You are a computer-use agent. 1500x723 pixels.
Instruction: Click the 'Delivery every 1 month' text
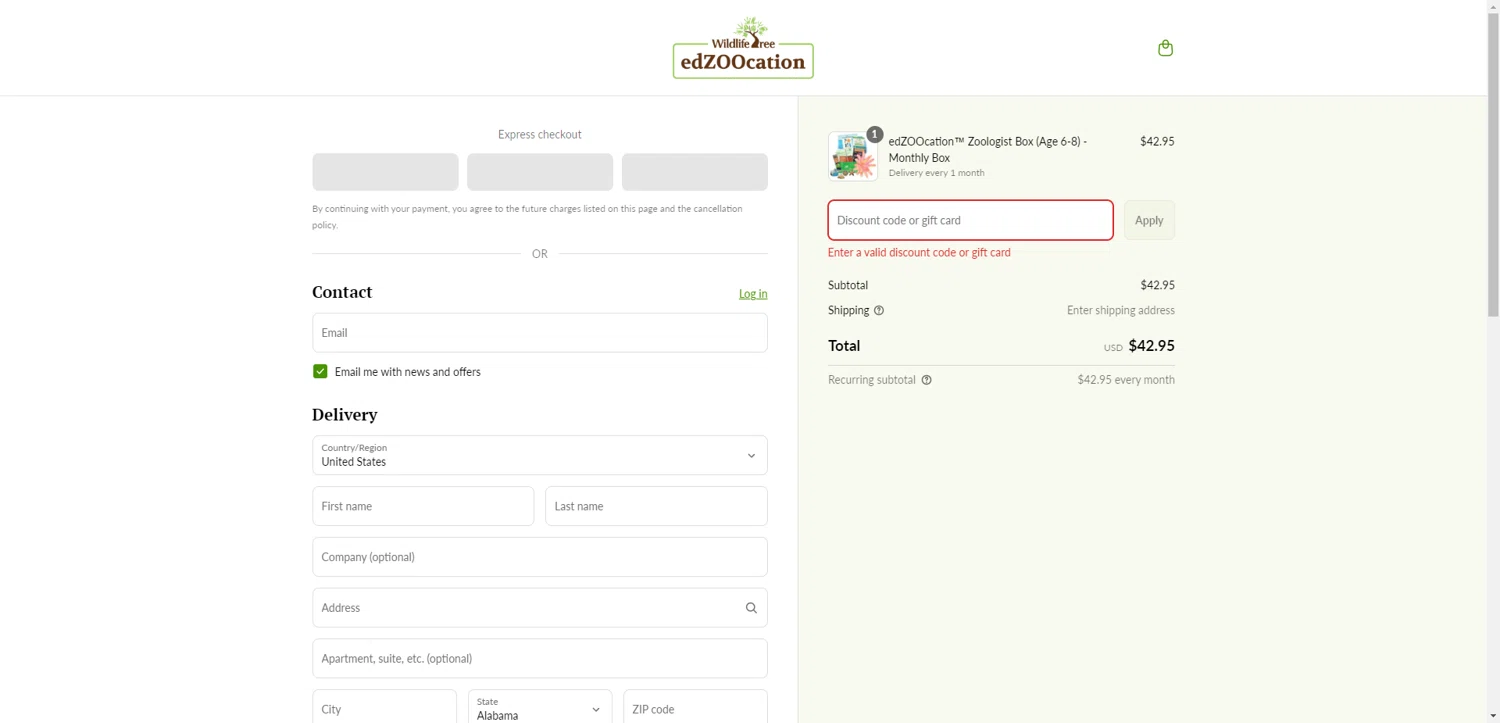tap(936, 173)
